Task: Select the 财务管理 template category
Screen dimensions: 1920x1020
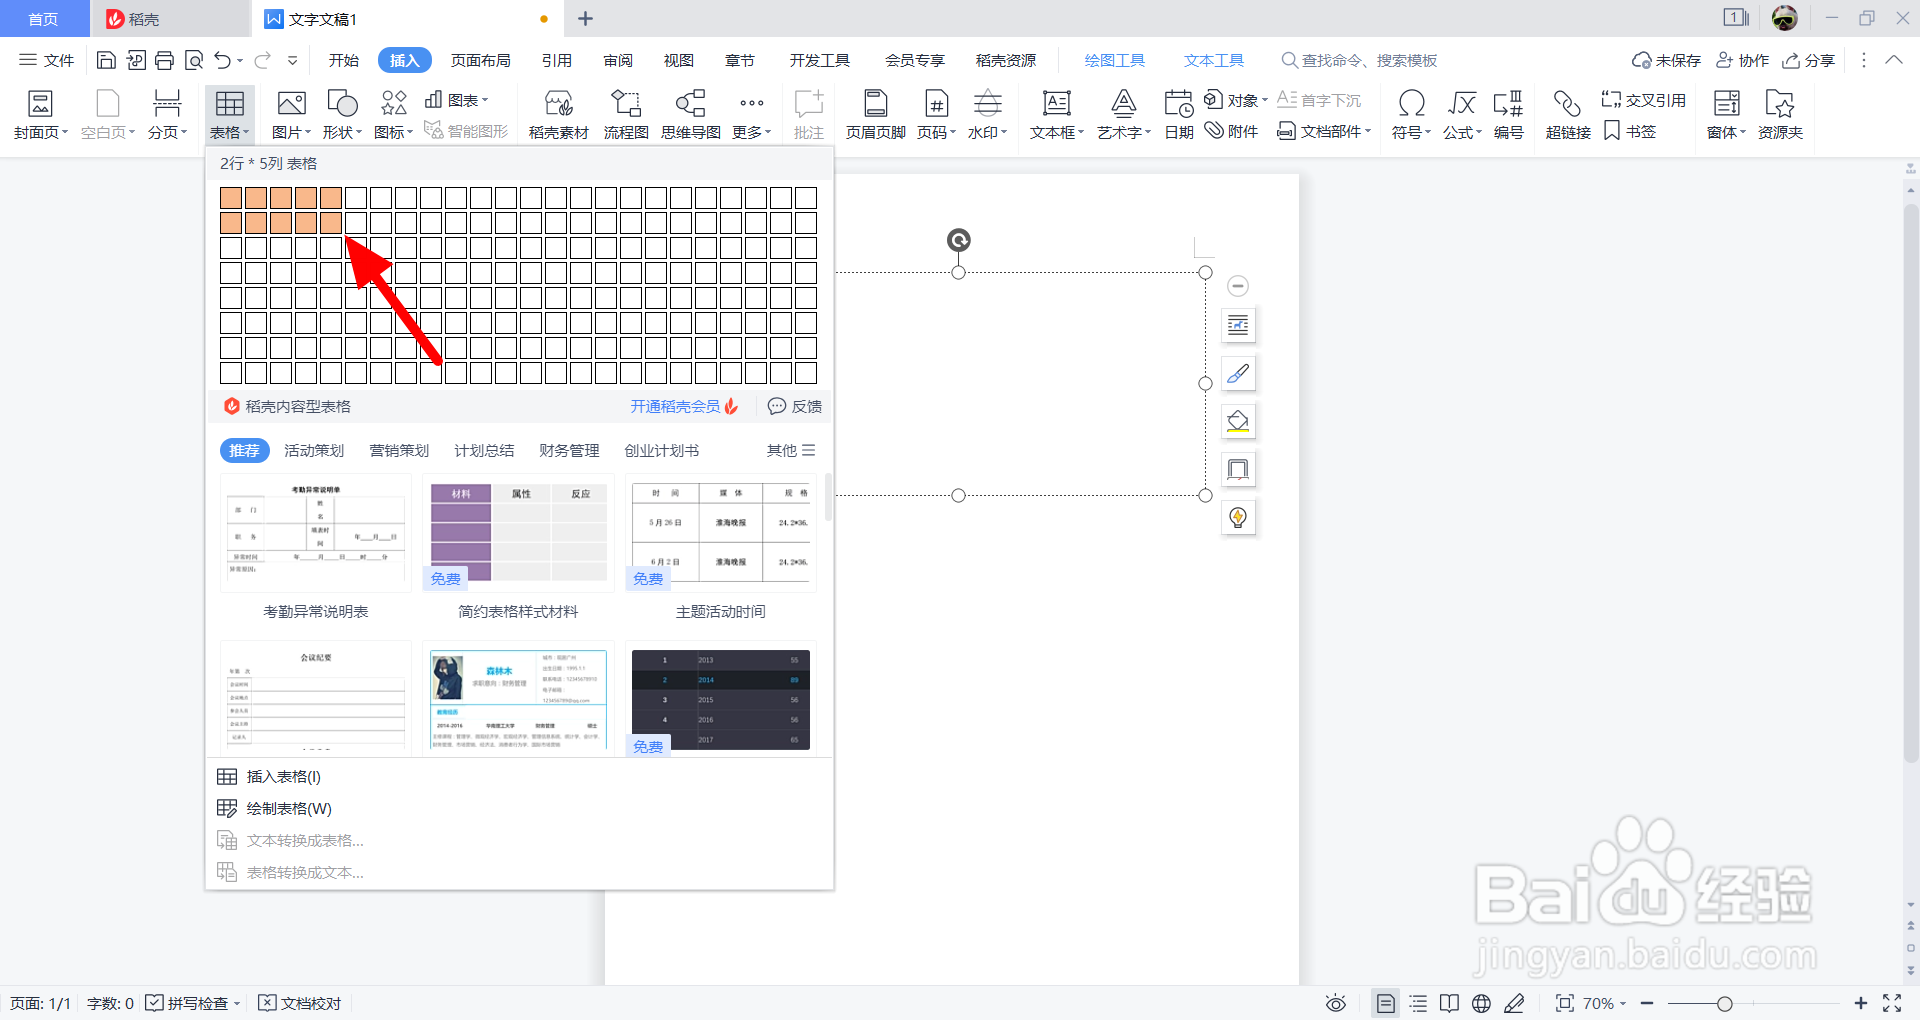Action: point(569,451)
